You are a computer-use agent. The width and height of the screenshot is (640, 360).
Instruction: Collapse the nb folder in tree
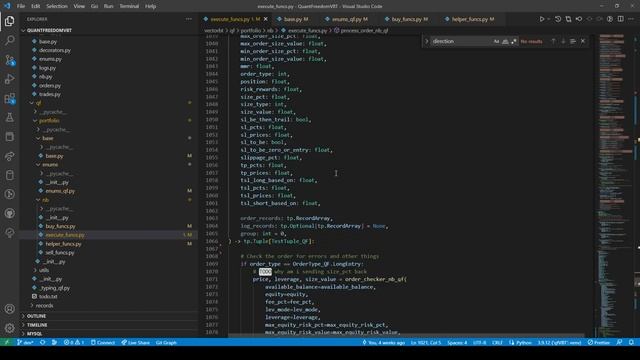click(45, 200)
